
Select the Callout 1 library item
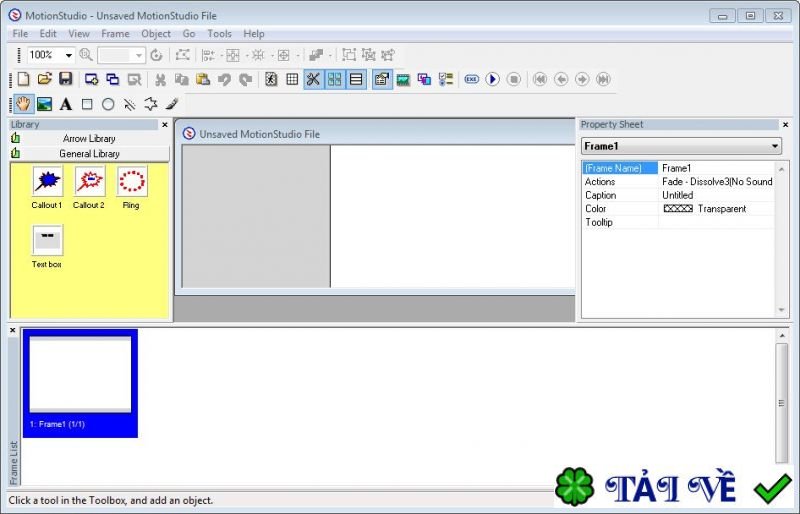tap(47, 187)
